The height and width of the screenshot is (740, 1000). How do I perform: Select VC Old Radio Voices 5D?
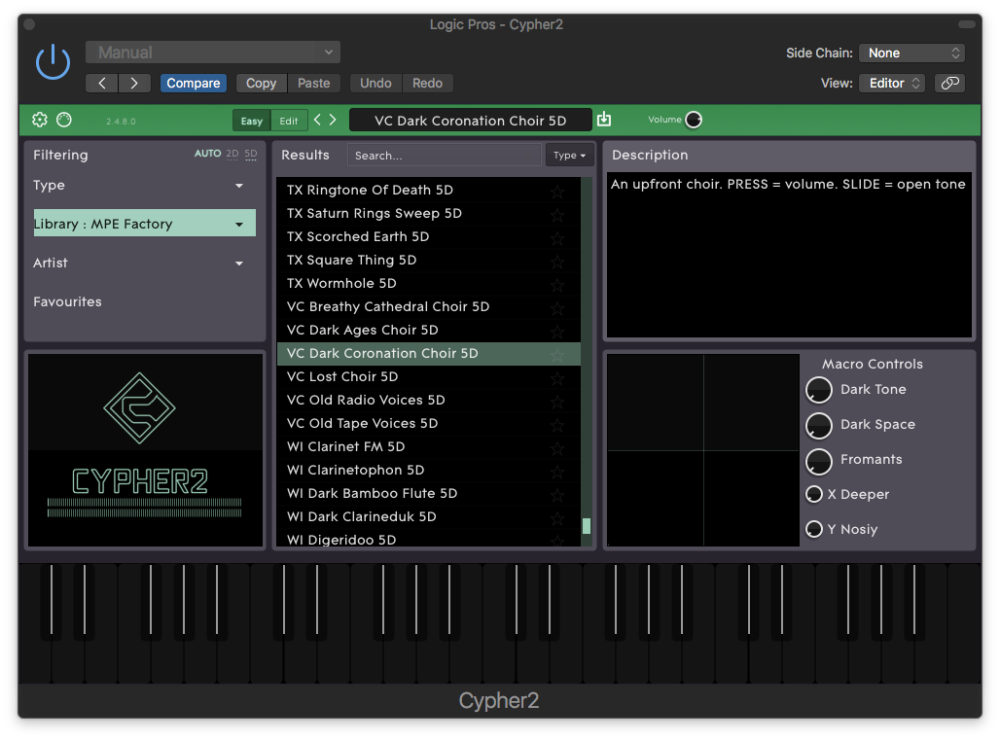click(365, 400)
